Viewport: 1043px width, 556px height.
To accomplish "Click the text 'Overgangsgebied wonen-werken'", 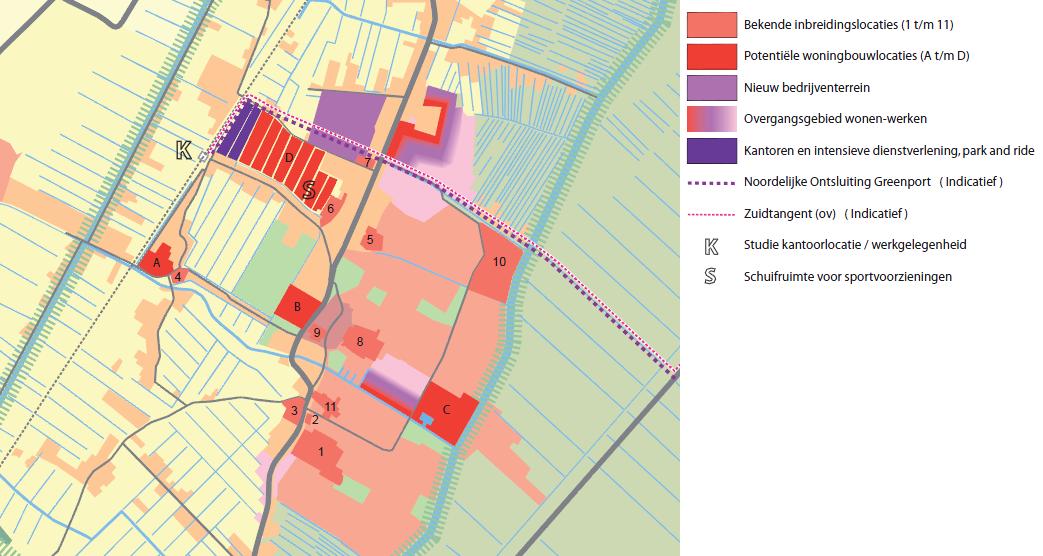I will tap(835, 119).
